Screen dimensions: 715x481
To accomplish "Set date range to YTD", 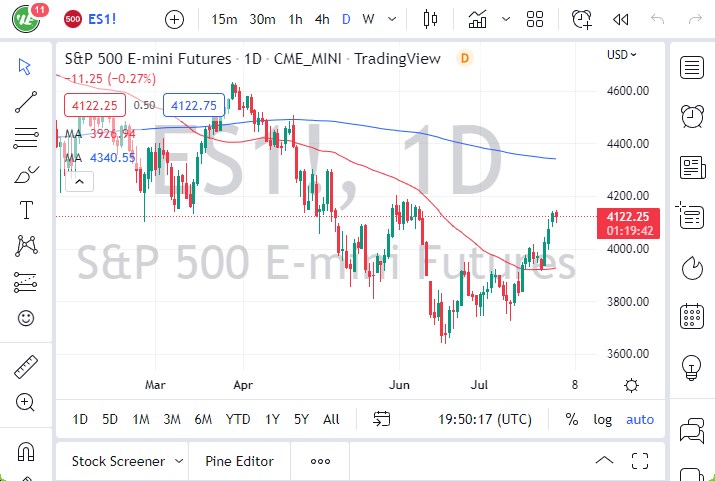I will (x=238, y=419).
